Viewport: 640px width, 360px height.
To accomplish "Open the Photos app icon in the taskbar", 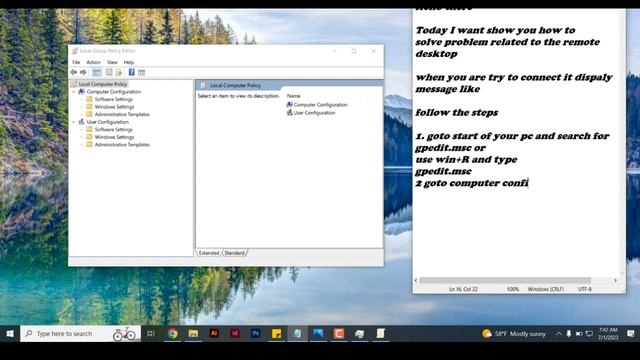I will 318,333.
